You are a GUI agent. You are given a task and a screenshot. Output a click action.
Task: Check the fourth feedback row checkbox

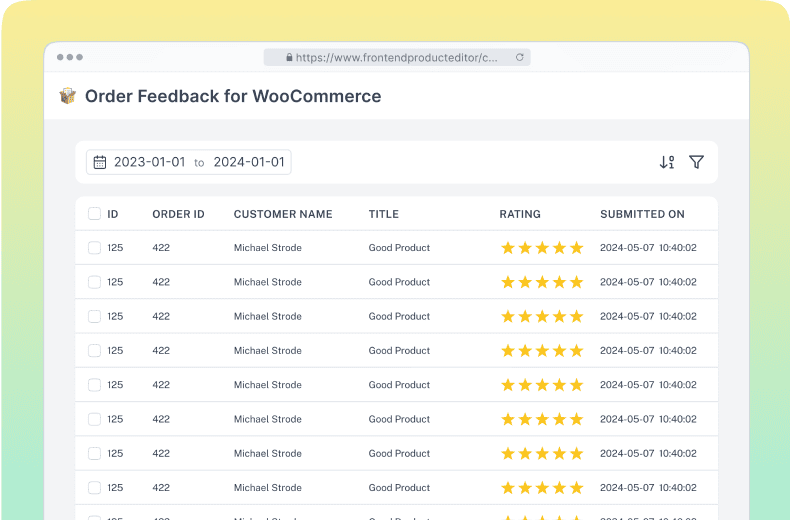click(94, 351)
